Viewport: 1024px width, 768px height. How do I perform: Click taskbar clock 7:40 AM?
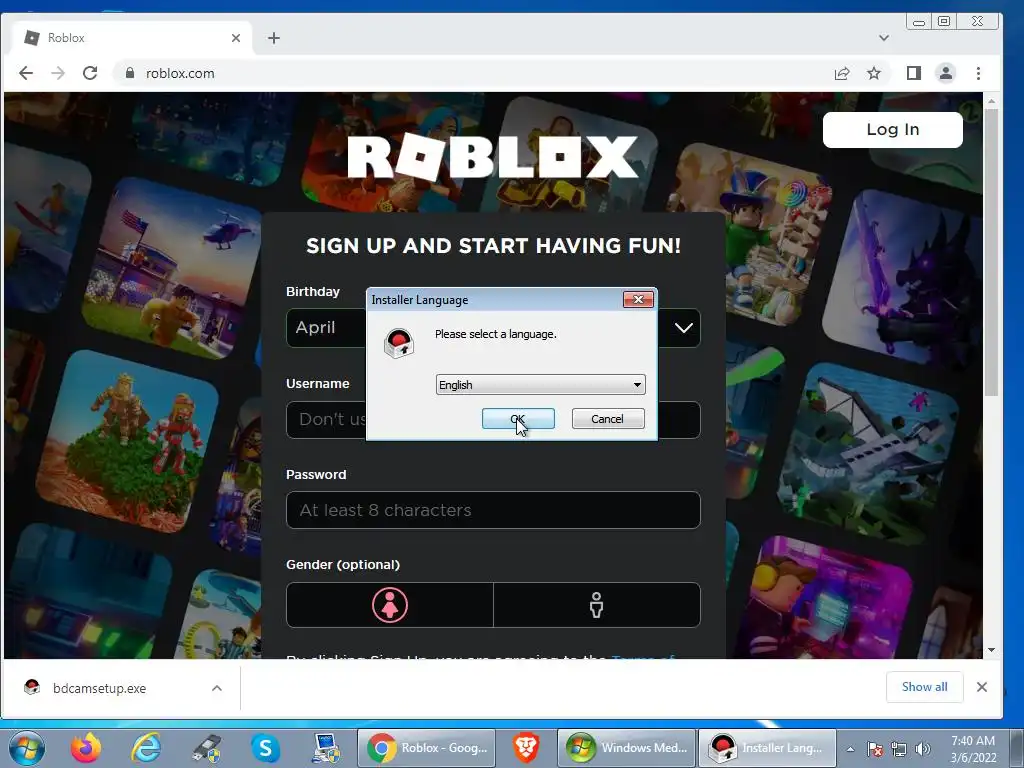[972, 749]
